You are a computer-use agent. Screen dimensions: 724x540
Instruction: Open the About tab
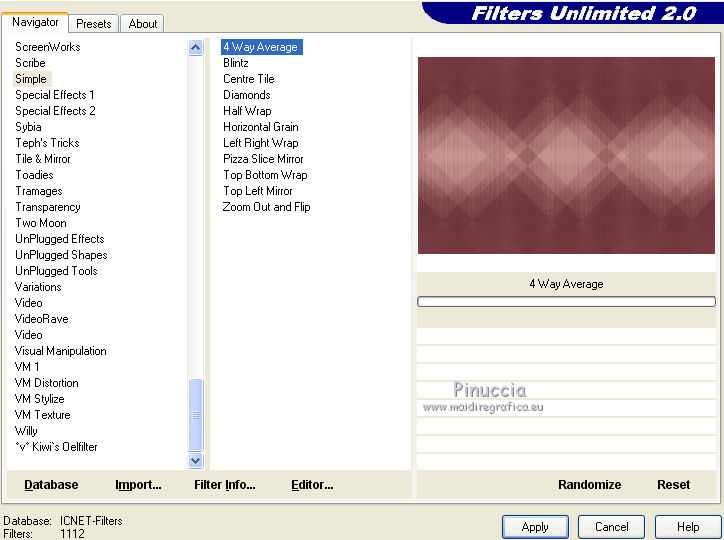[x=143, y=24]
